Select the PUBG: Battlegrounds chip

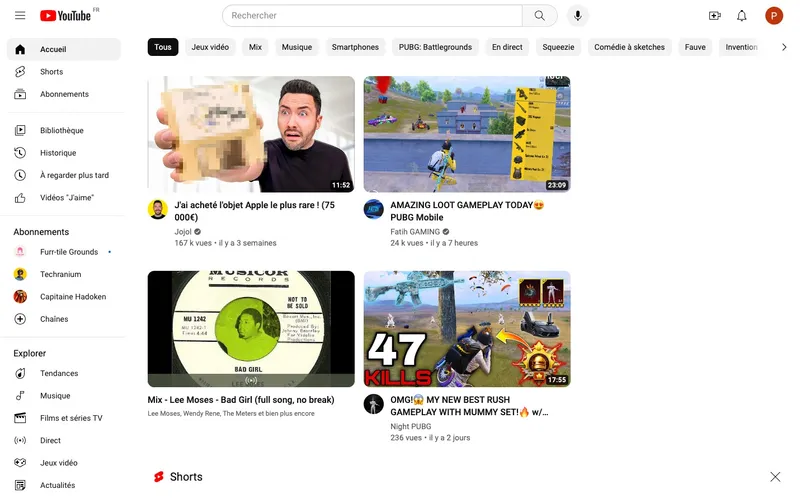[435, 47]
